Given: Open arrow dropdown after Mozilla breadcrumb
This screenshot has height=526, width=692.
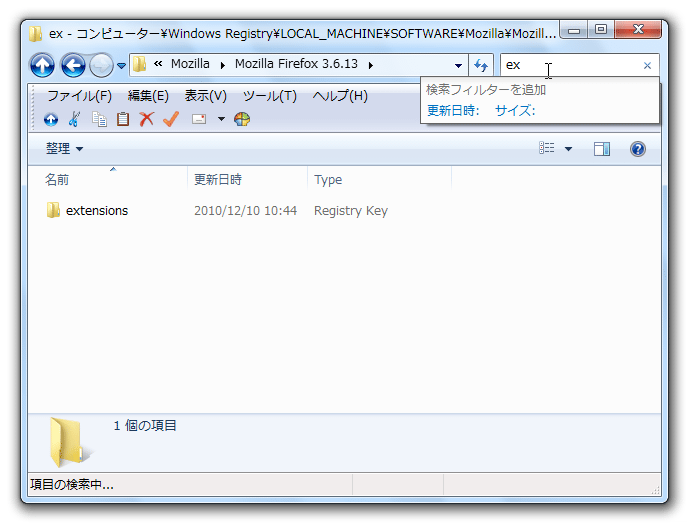Looking at the screenshot, I should [x=223, y=65].
